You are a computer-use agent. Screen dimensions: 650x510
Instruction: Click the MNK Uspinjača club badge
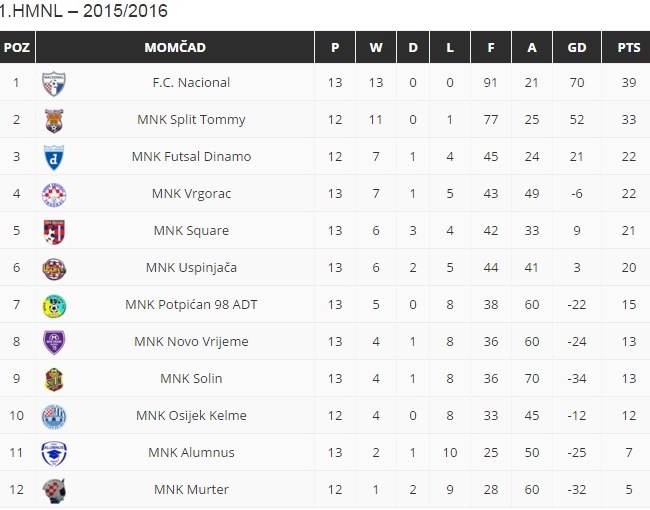click(53, 268)
